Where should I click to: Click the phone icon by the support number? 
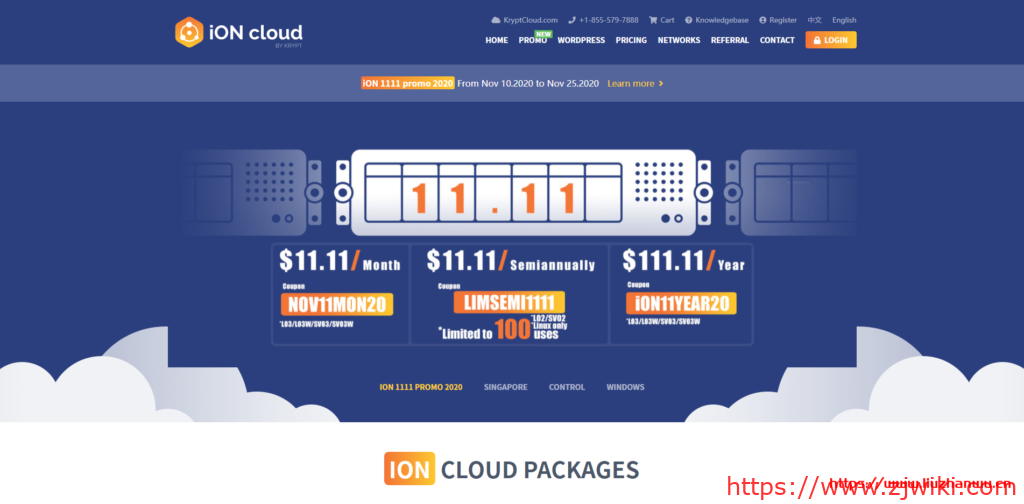572,20
